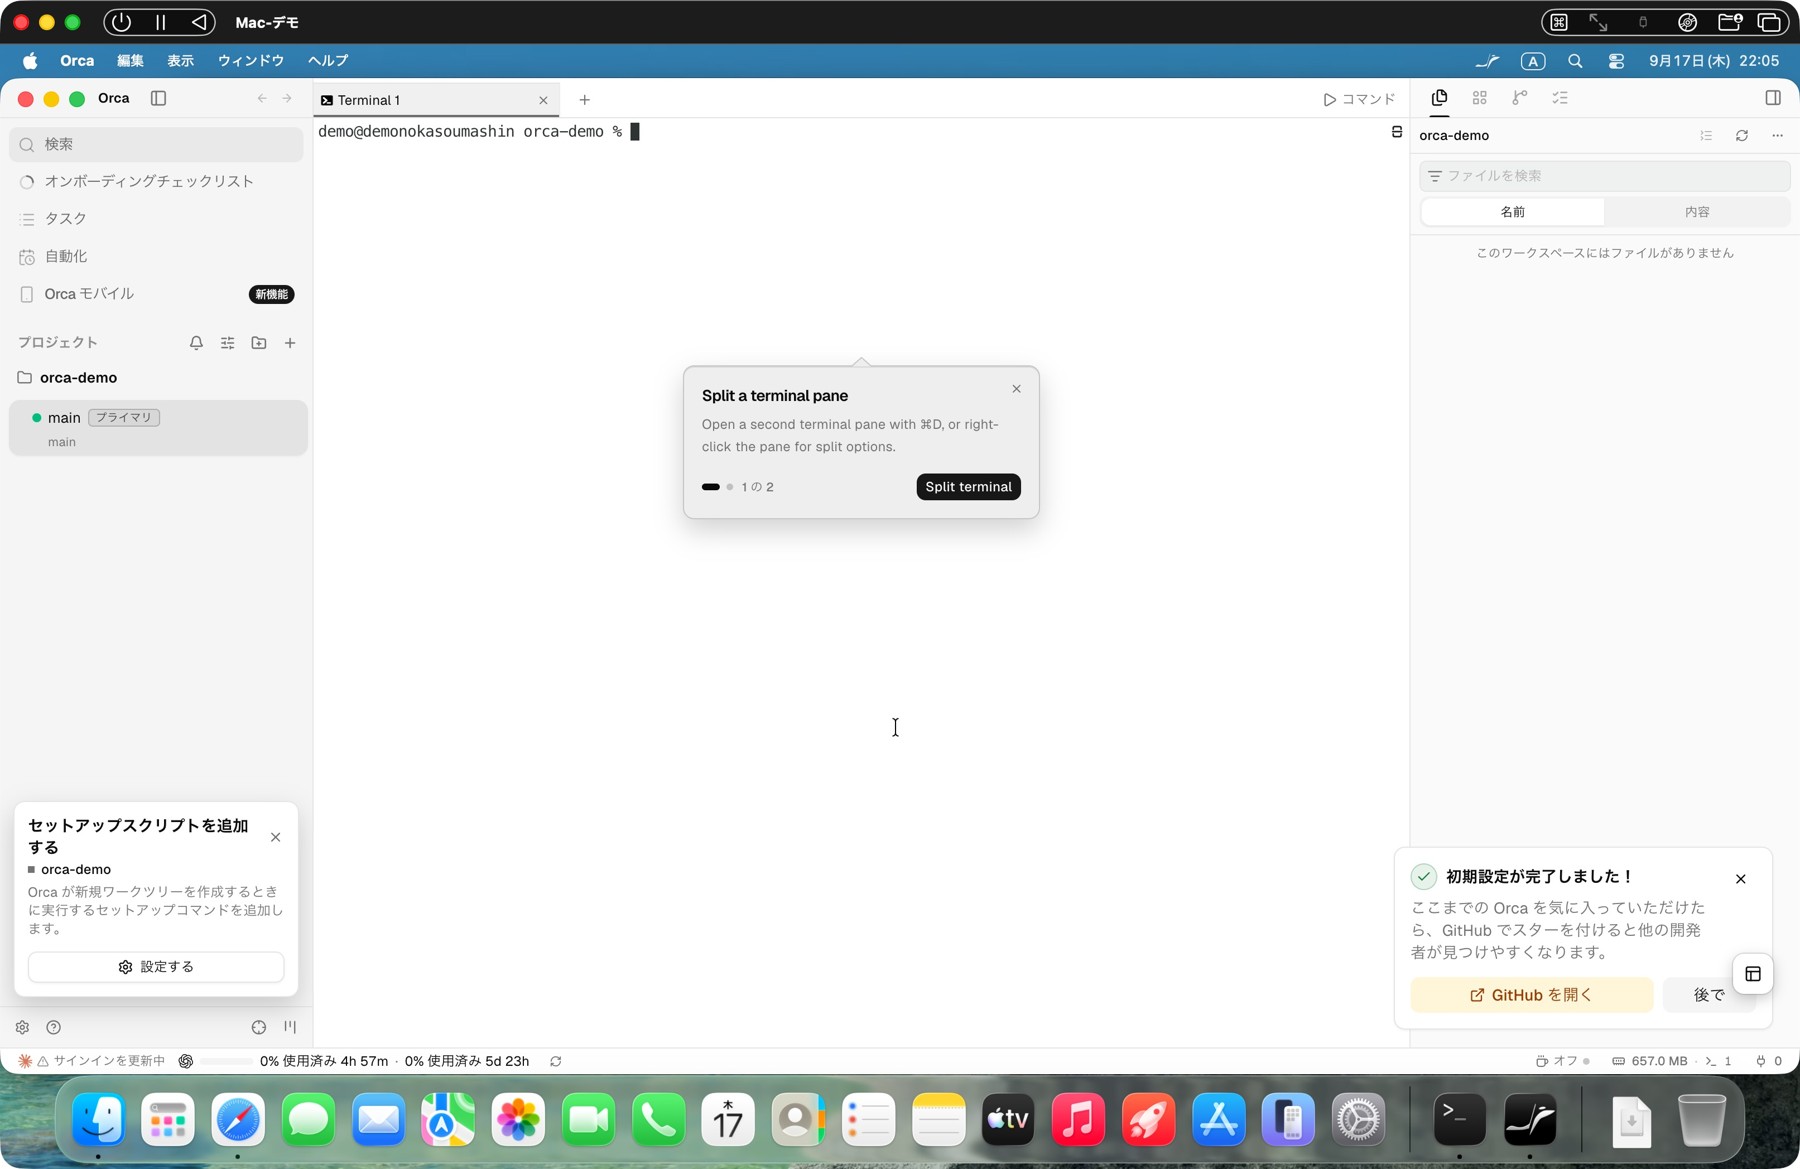Toggle the オフ status indicator
The height and width of the screenshot is (1169, 1800).
coord(1562,1061)
